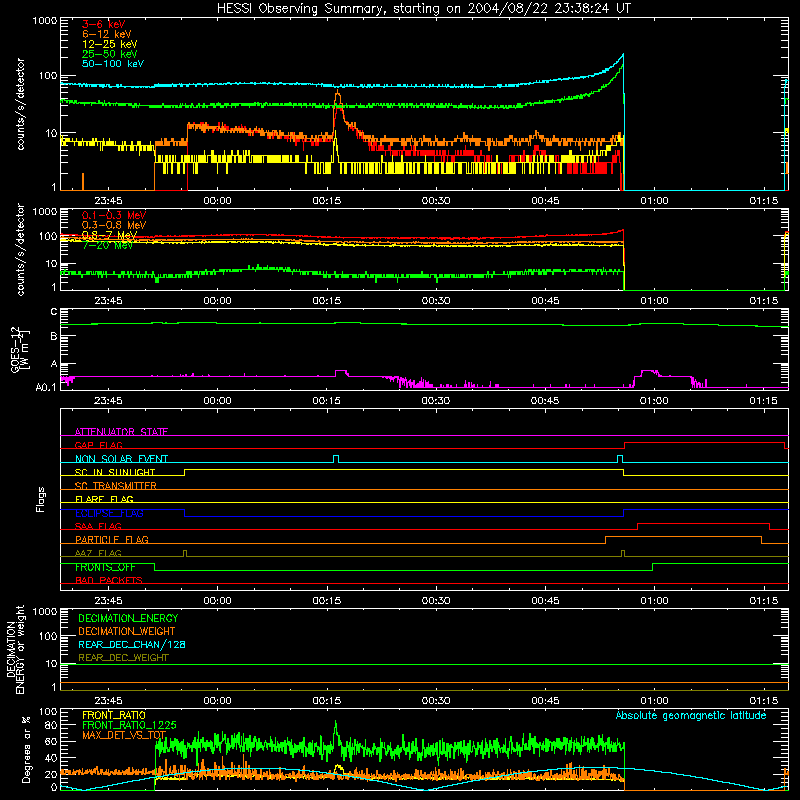Select the FRONT_RATIO_1225 legend label
This screenshot has width=800, height=800.
[x=129, y=725]
